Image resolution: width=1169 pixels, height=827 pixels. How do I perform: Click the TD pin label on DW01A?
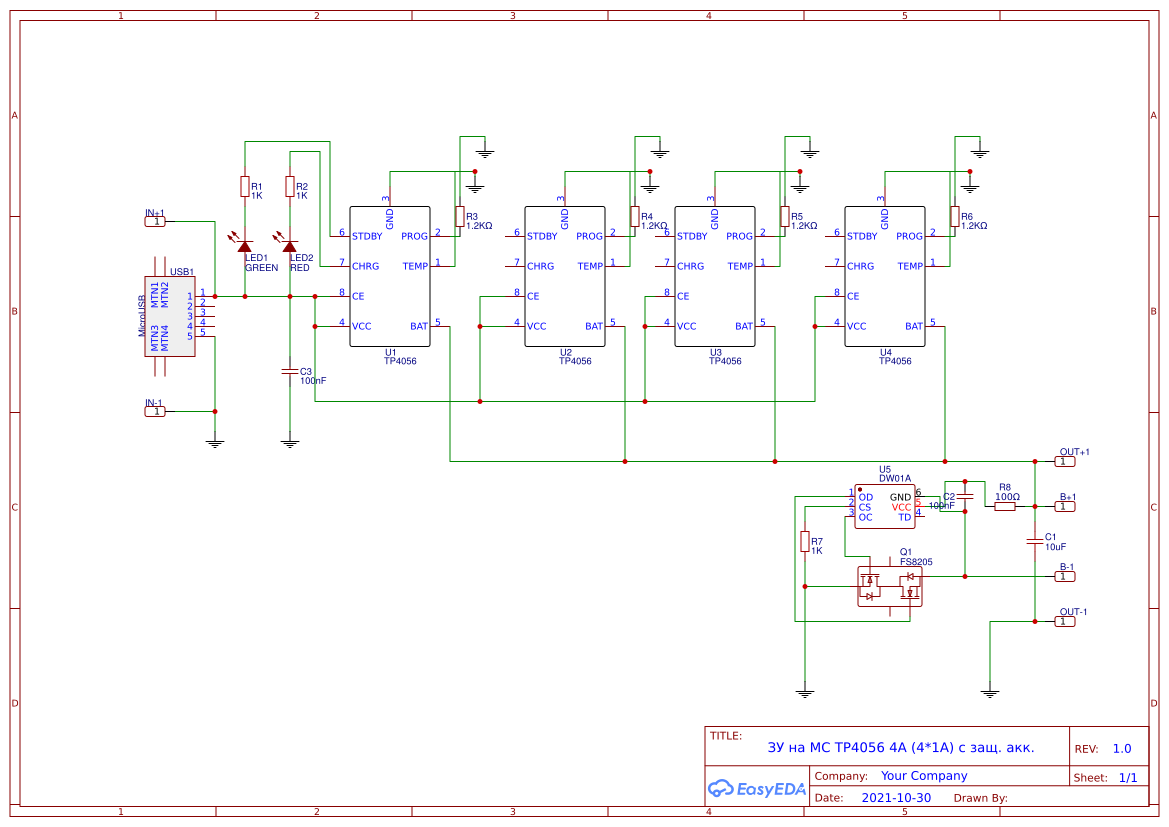pos(904,518)
